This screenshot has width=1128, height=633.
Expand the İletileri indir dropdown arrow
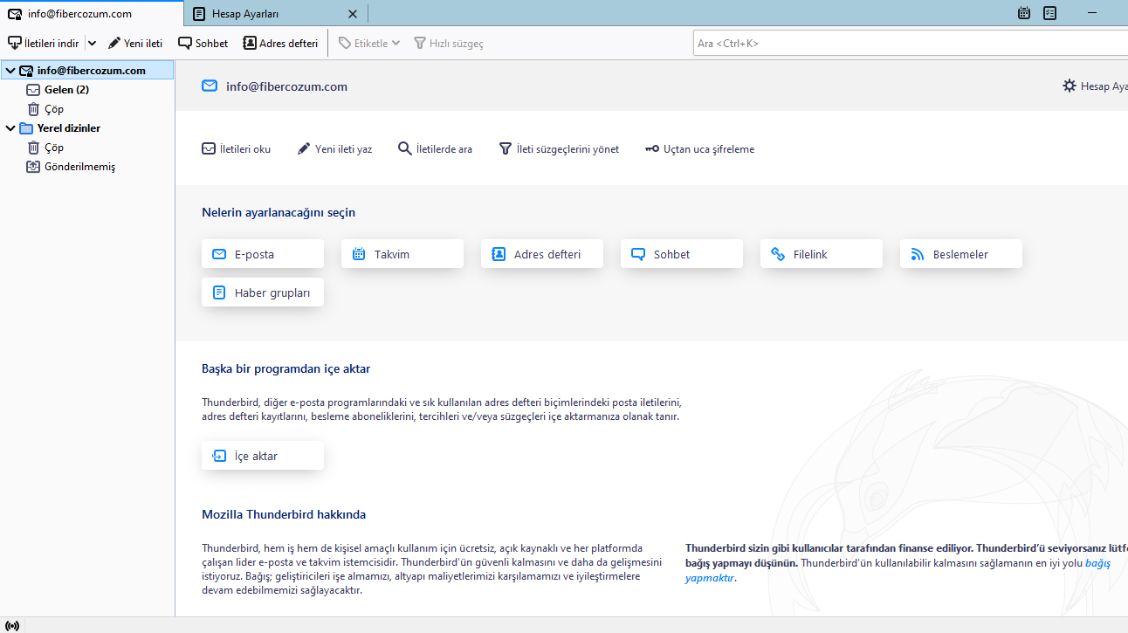click(x=92, y=43)
